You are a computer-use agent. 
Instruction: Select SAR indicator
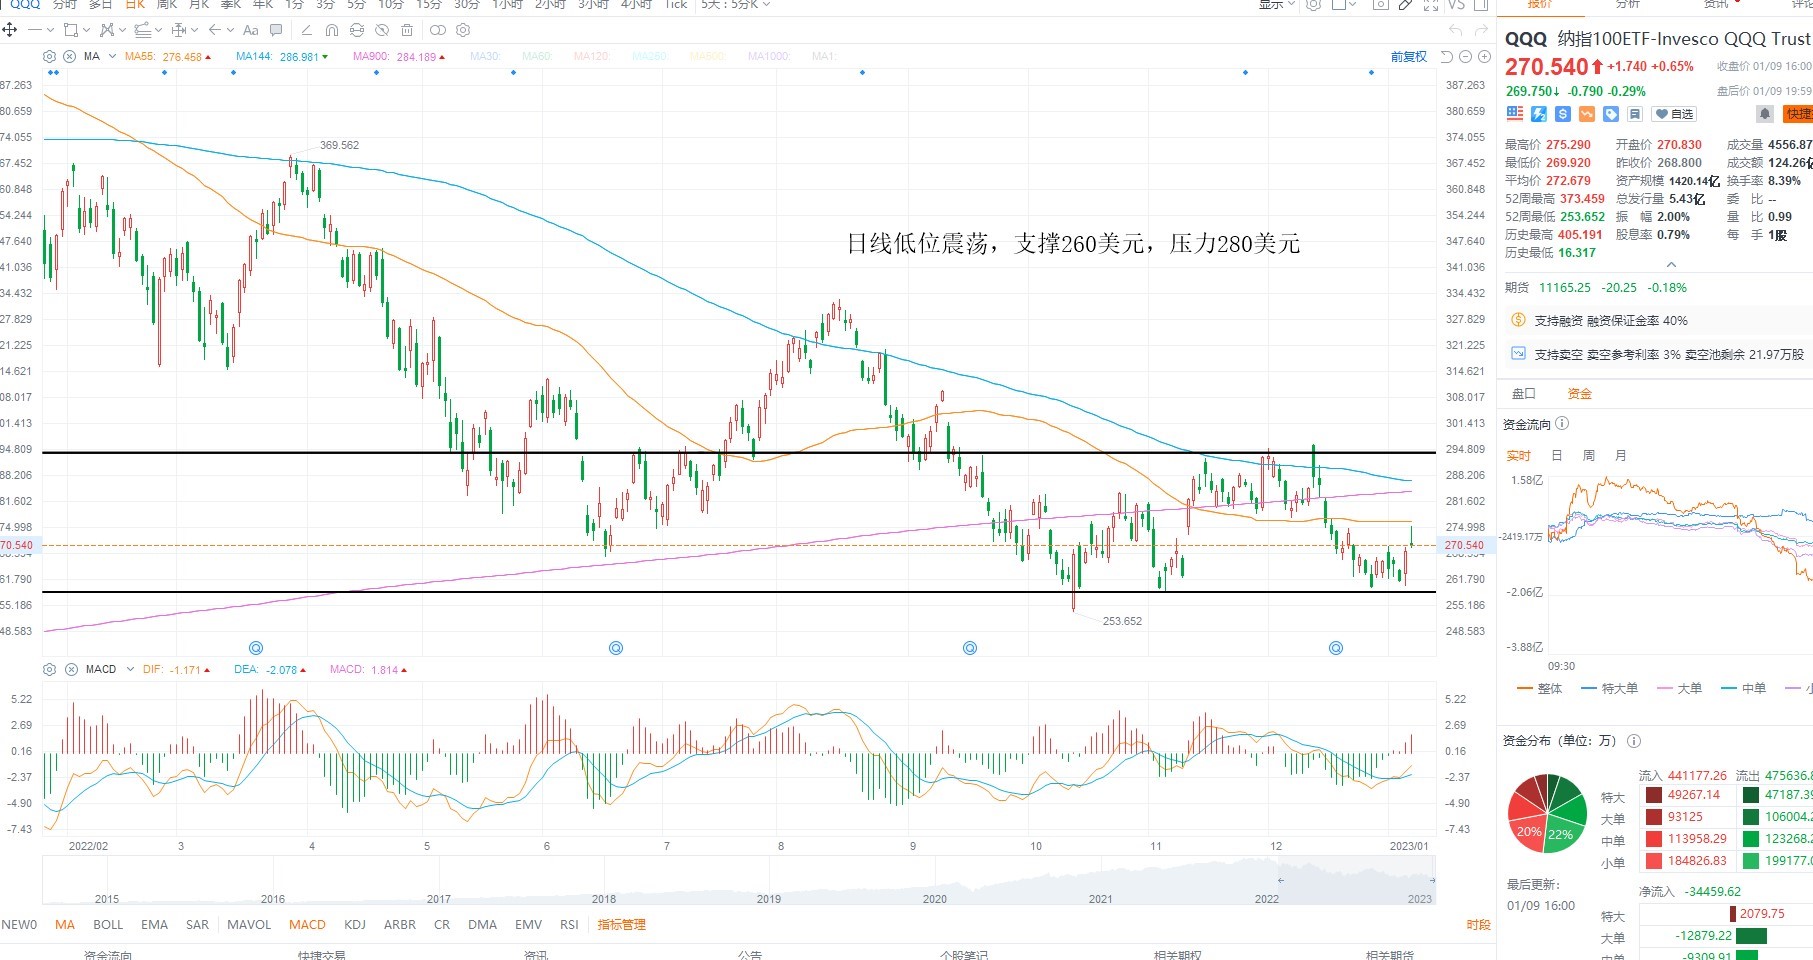(x=198, y=925)
